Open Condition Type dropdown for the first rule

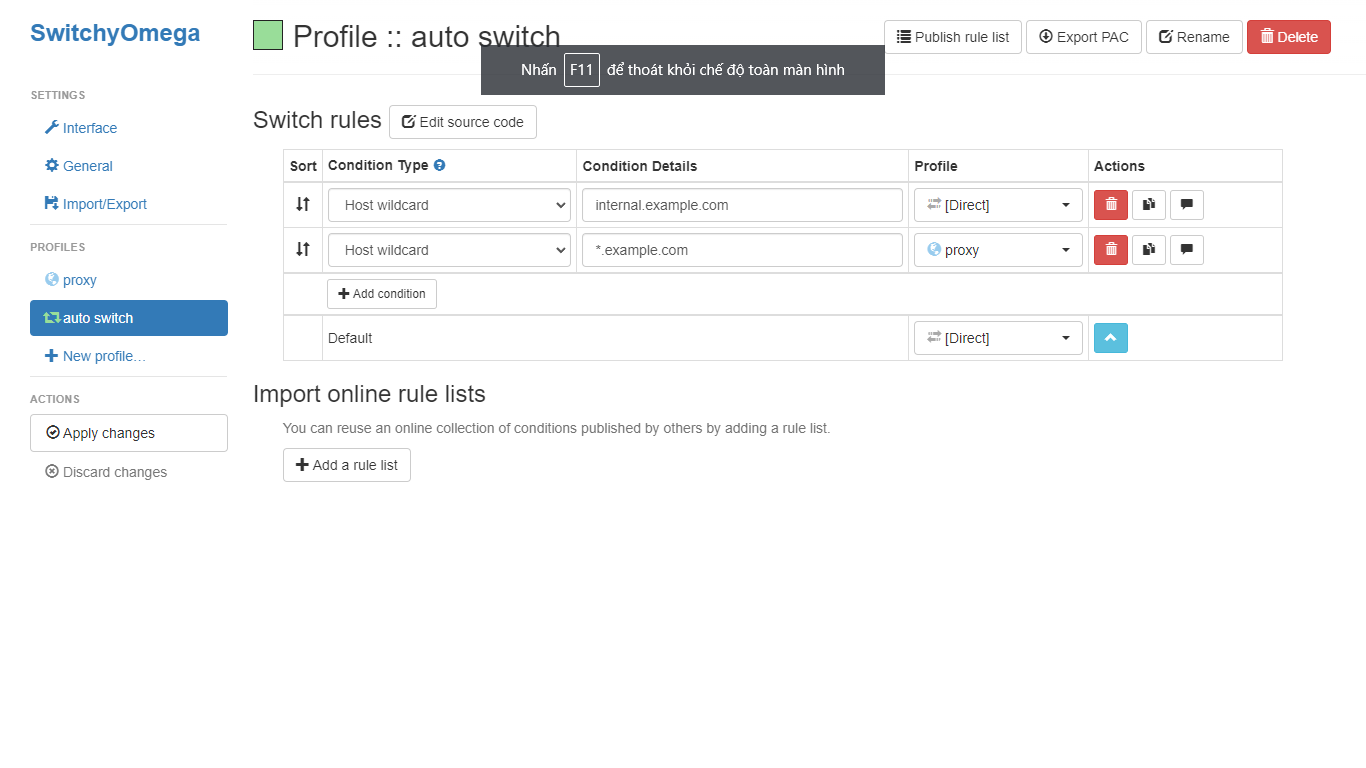pos(449,205)
